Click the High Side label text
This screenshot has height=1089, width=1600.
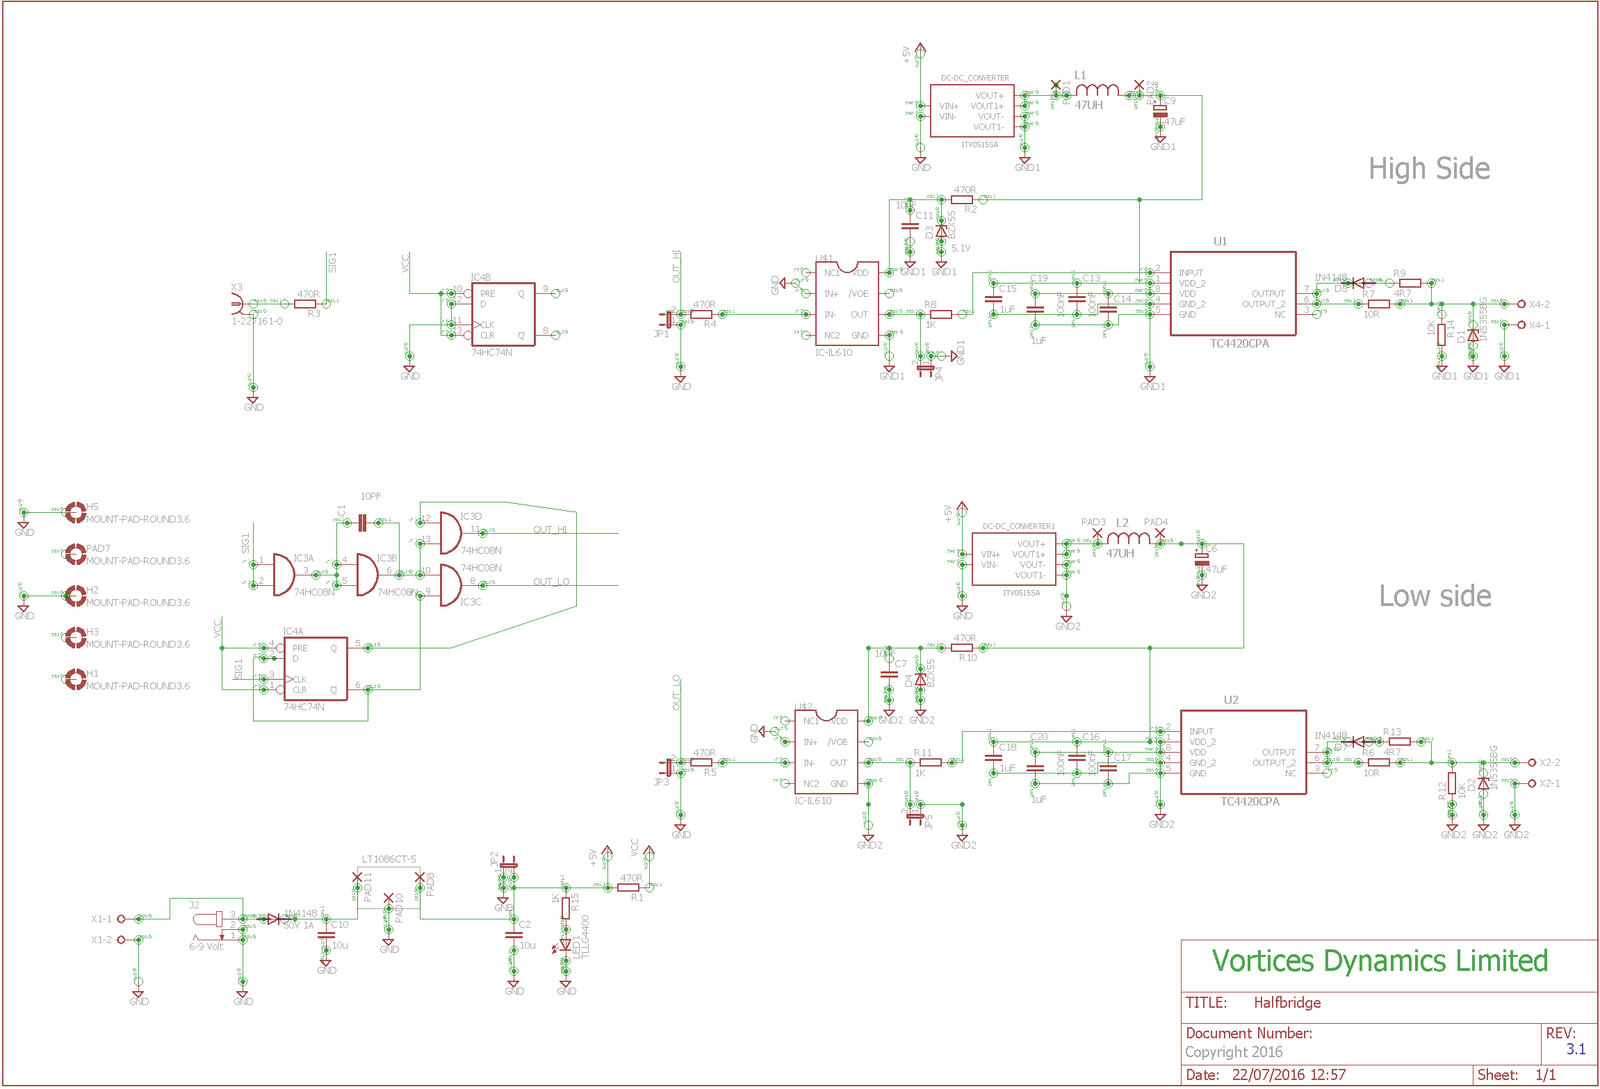pos(1429,169)
